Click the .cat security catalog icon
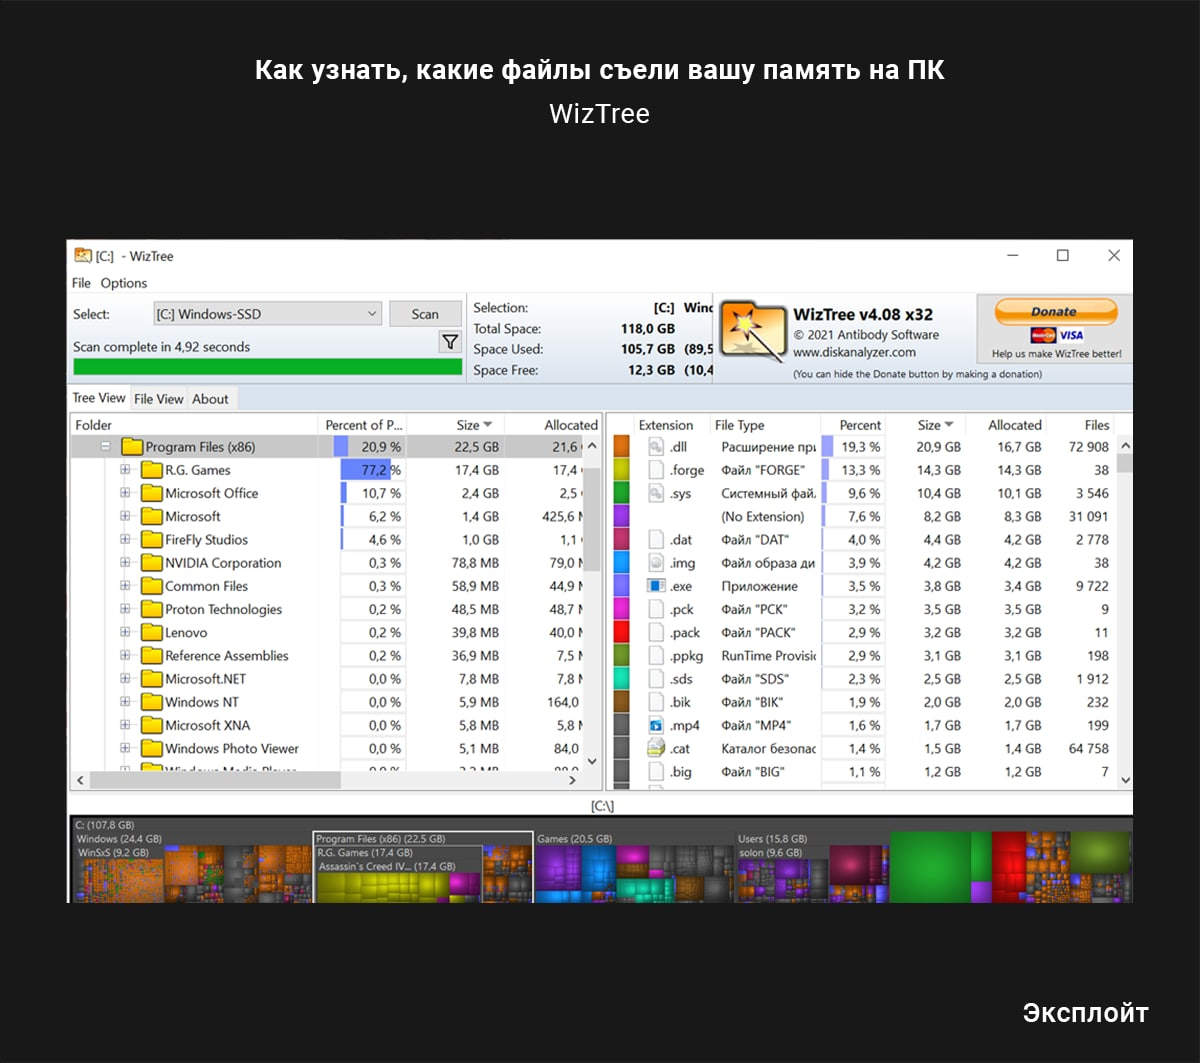This screenshot has width=1200, height=1063. point(656,748)
